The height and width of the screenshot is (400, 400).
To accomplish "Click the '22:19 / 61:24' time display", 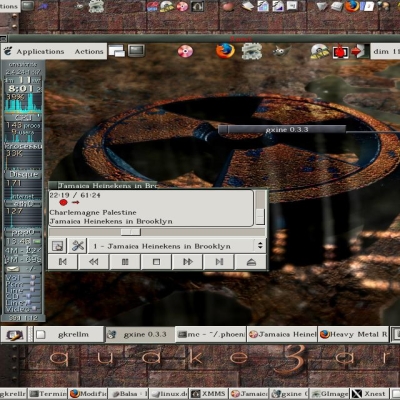I will (75, 195).
